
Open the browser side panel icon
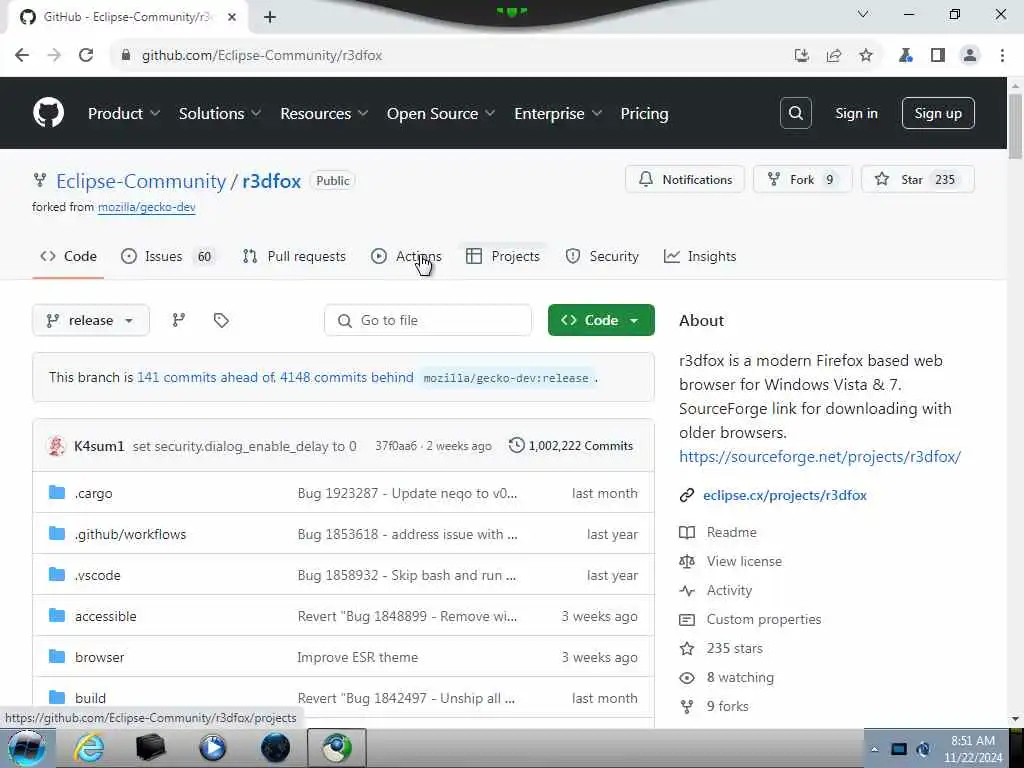[x=938, y=56]
